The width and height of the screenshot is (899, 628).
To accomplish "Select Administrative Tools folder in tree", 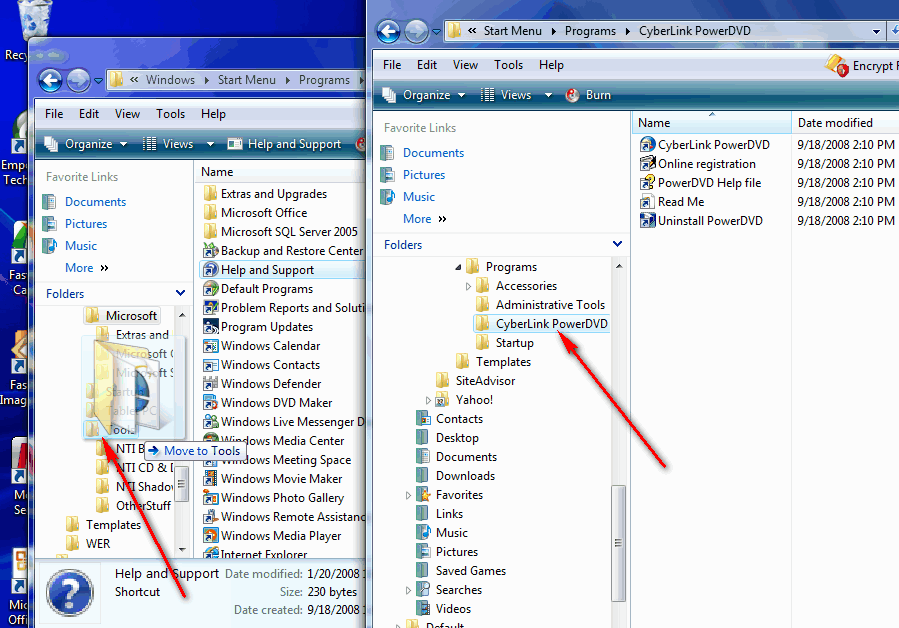I will (x=550, y=305).
